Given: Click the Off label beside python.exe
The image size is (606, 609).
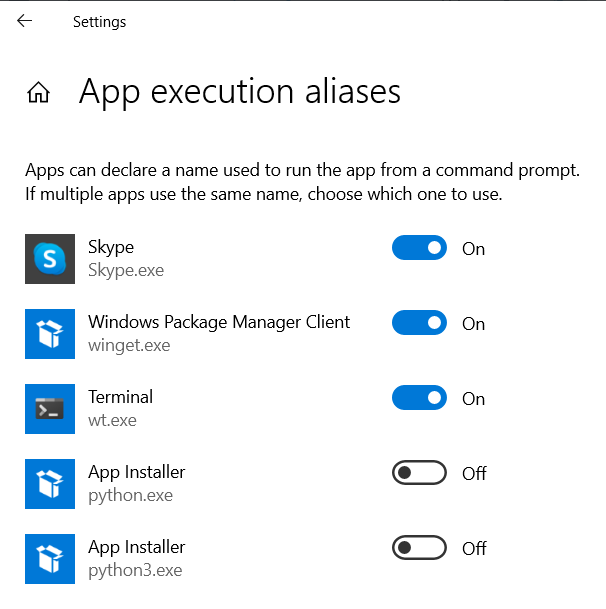Looking at the screenshot, I should pyautogui.click(x=474, y=474).
